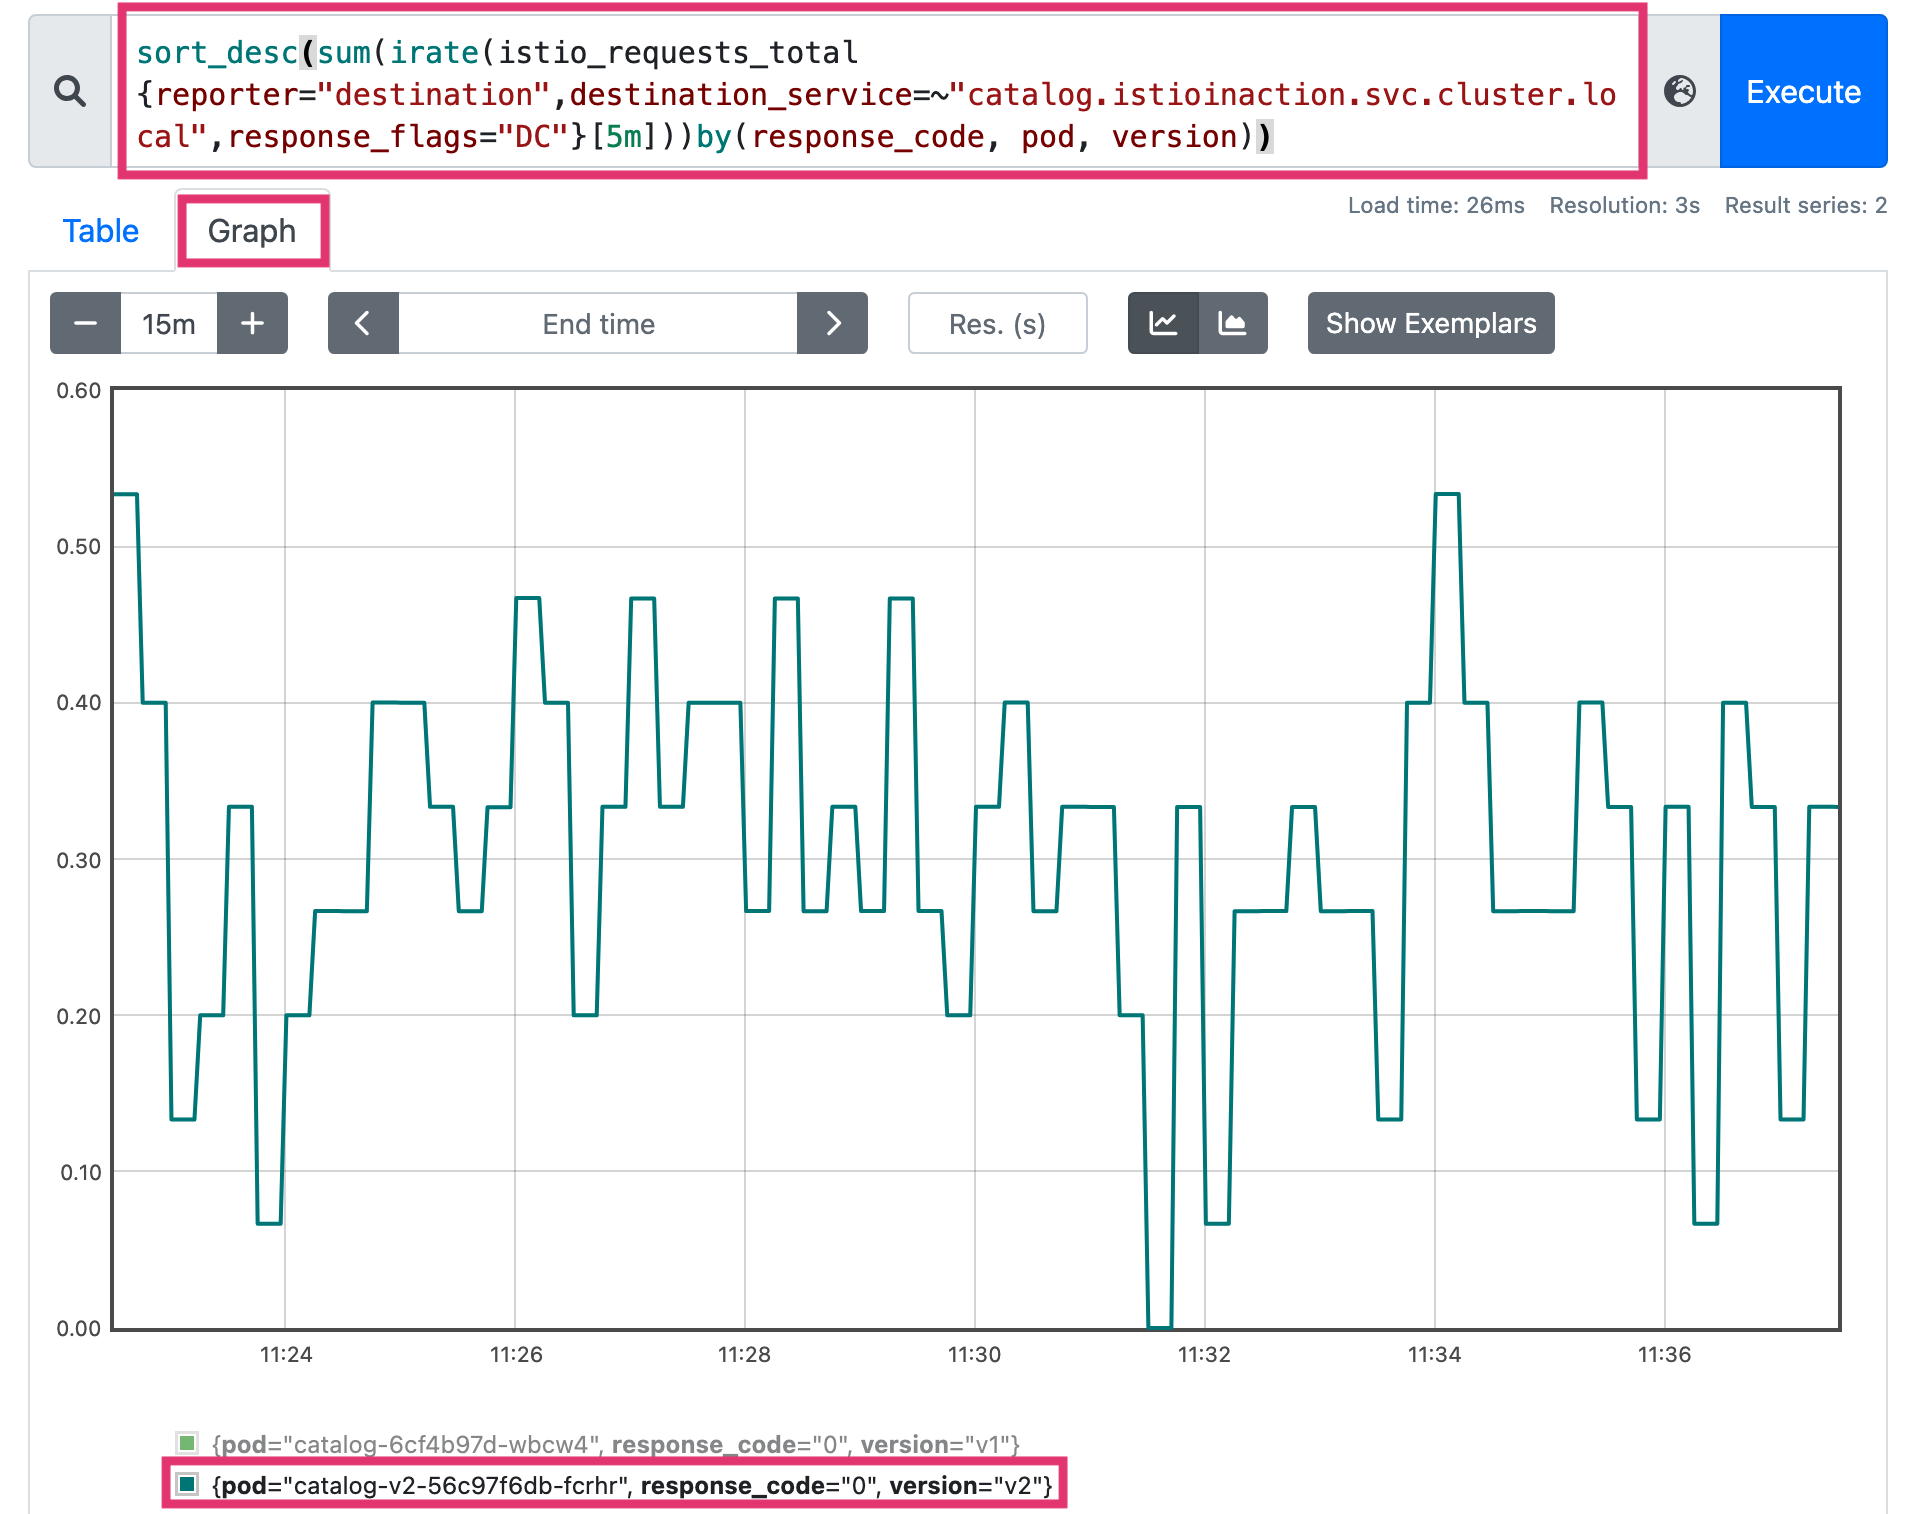The image size is (1906, 1514).
Task: Select the line chart mode
Action: click(x=1163, y=323)
